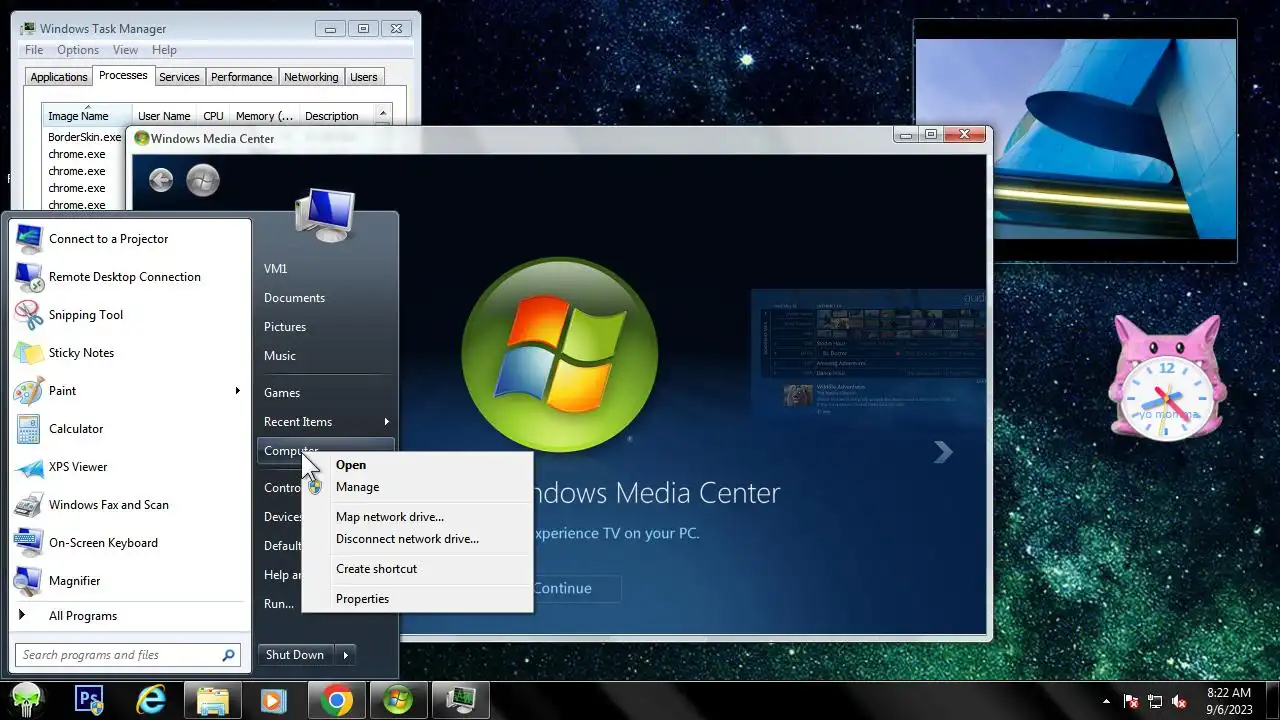Image resolution: width=1280 pixels, height=720 pixels.
Task: Open Windows Explorer folder taskbar icon
Action: click(x=213, y=700)
